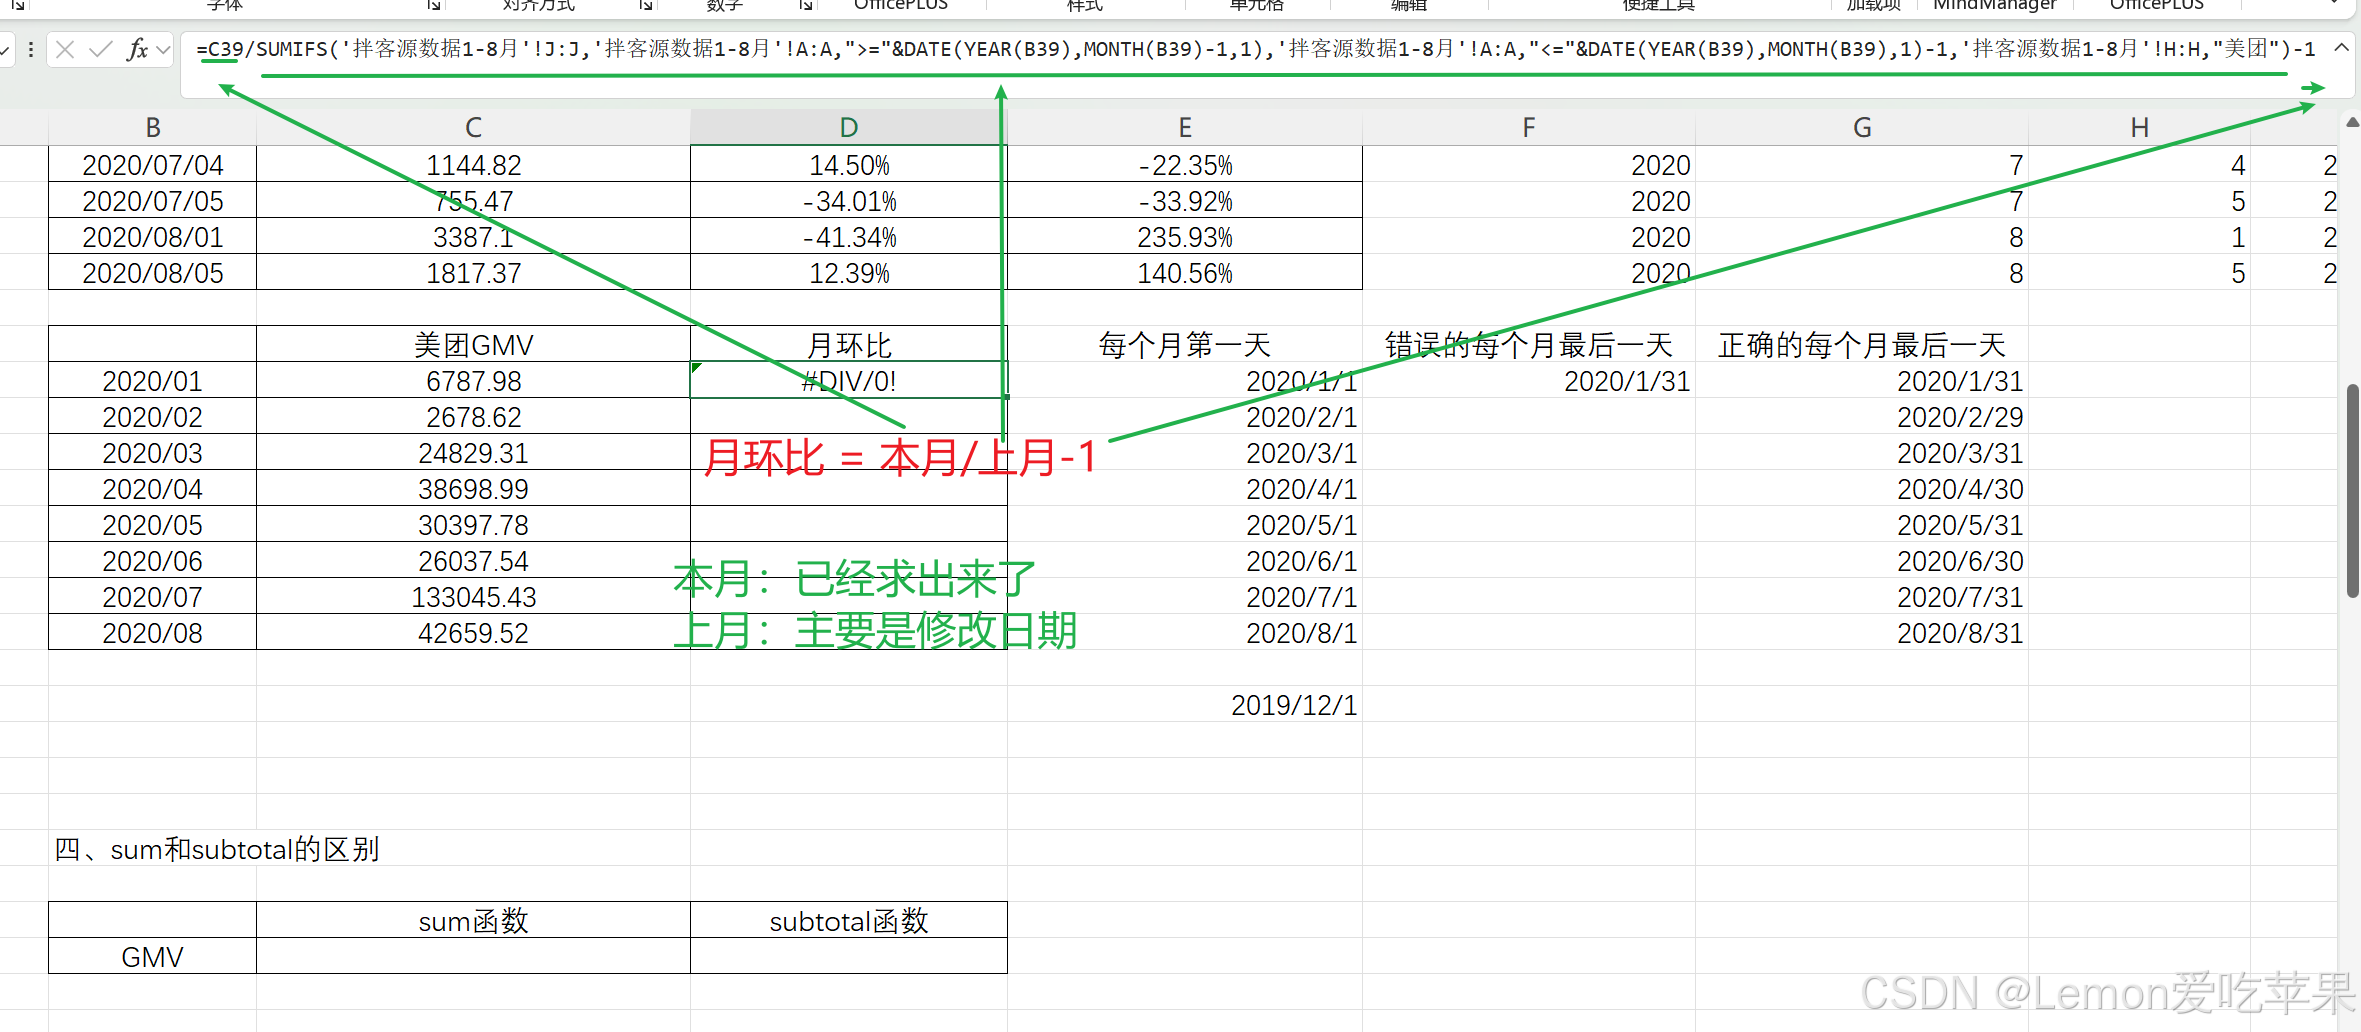Viewport: 2361px width, 1032px height.
Task: Select the last-day cell 2020/8/31
Action: [x=1862, y=632]
